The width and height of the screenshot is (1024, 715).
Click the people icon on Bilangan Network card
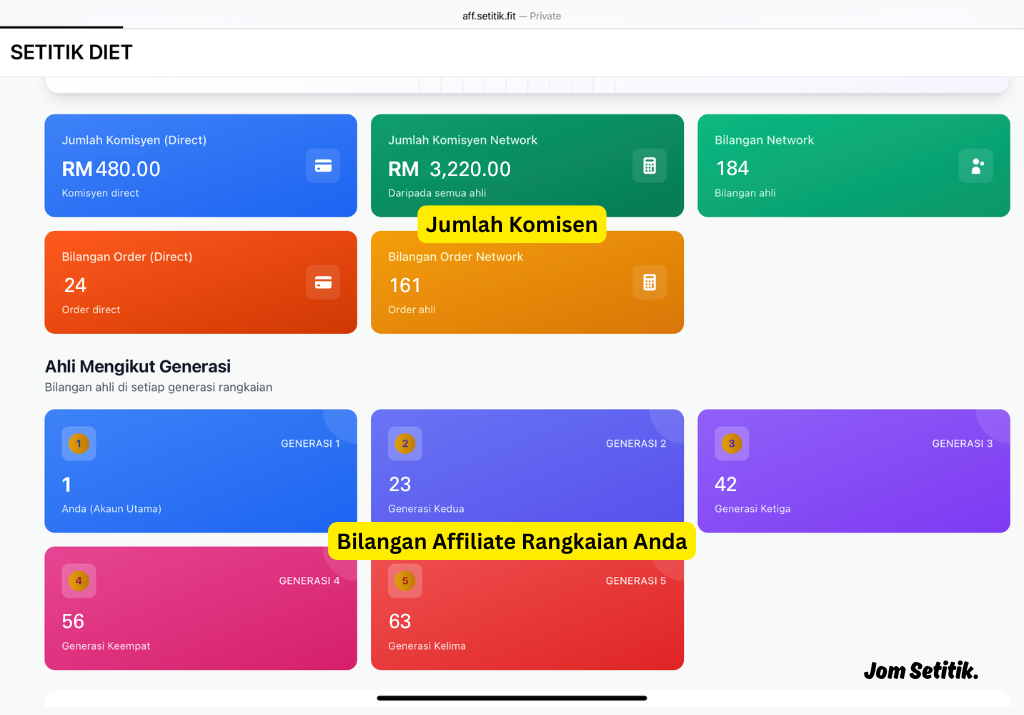click(x=976, y=166)
